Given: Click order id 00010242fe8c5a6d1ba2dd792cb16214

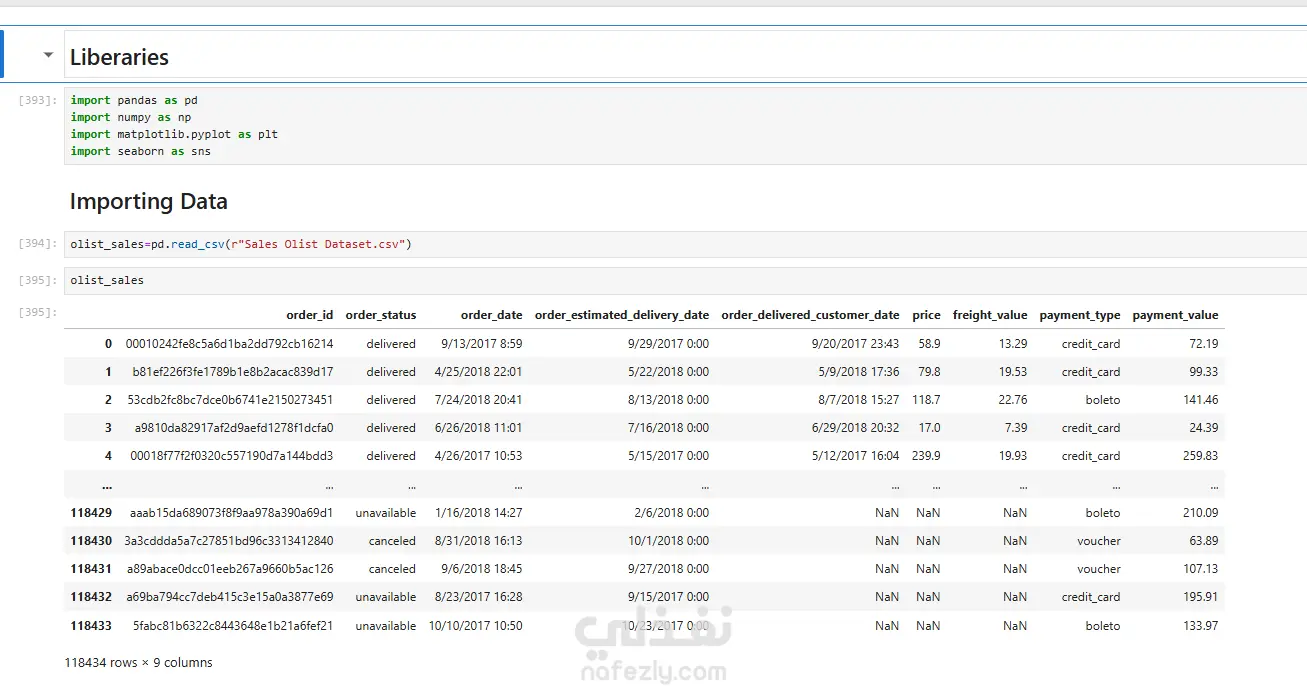Looking at the screenshot, I should [229, 344].
